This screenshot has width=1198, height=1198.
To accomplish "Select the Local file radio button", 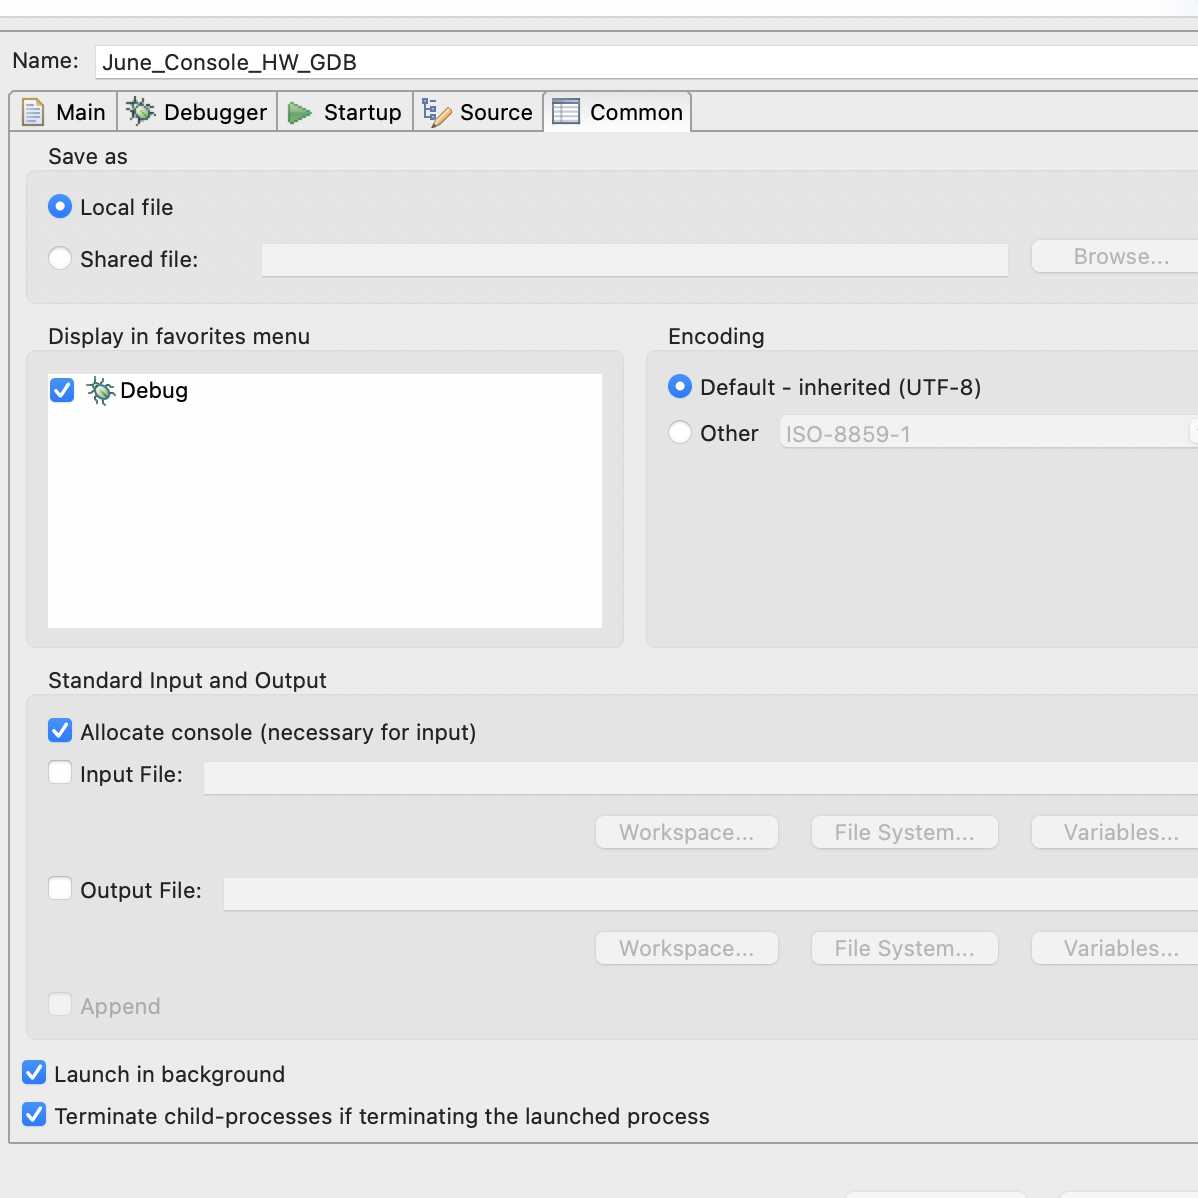I will click(x=60, y=207).
